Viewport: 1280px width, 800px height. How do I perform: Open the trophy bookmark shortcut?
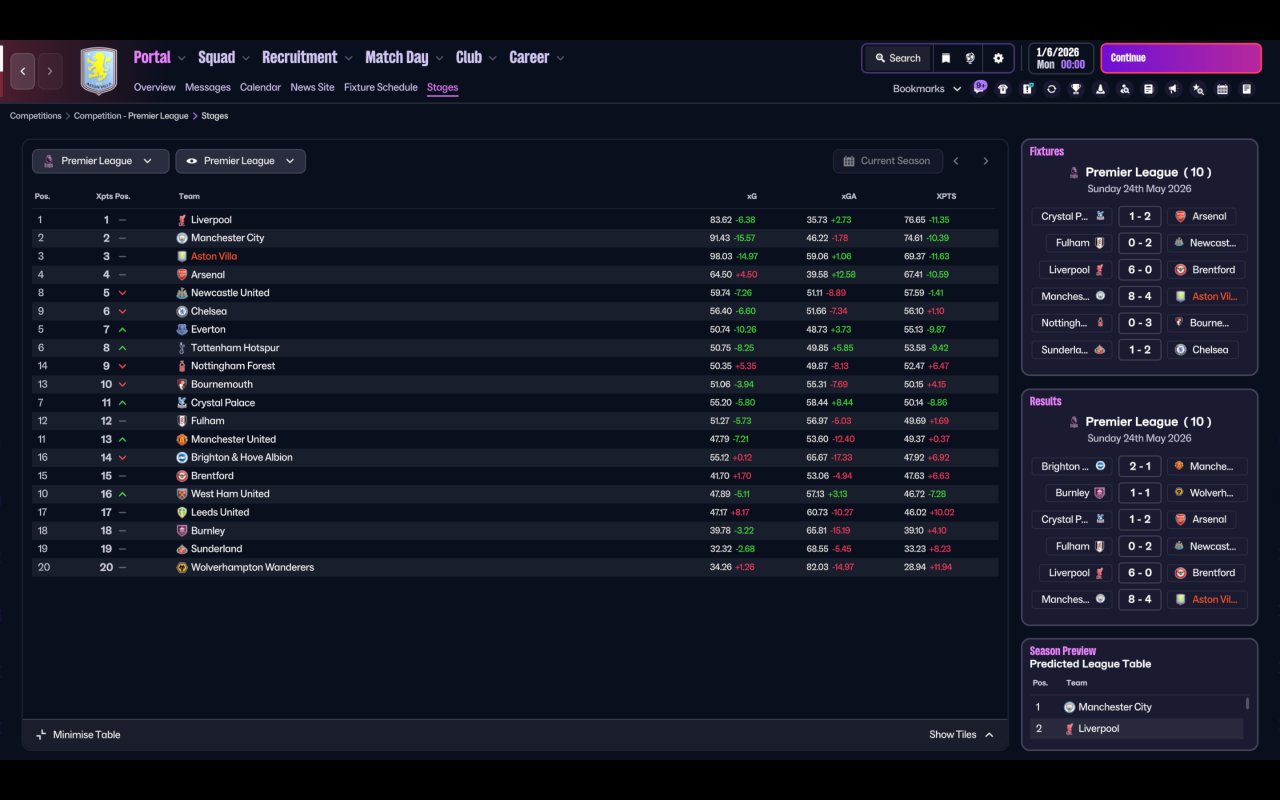(1076, 89)
